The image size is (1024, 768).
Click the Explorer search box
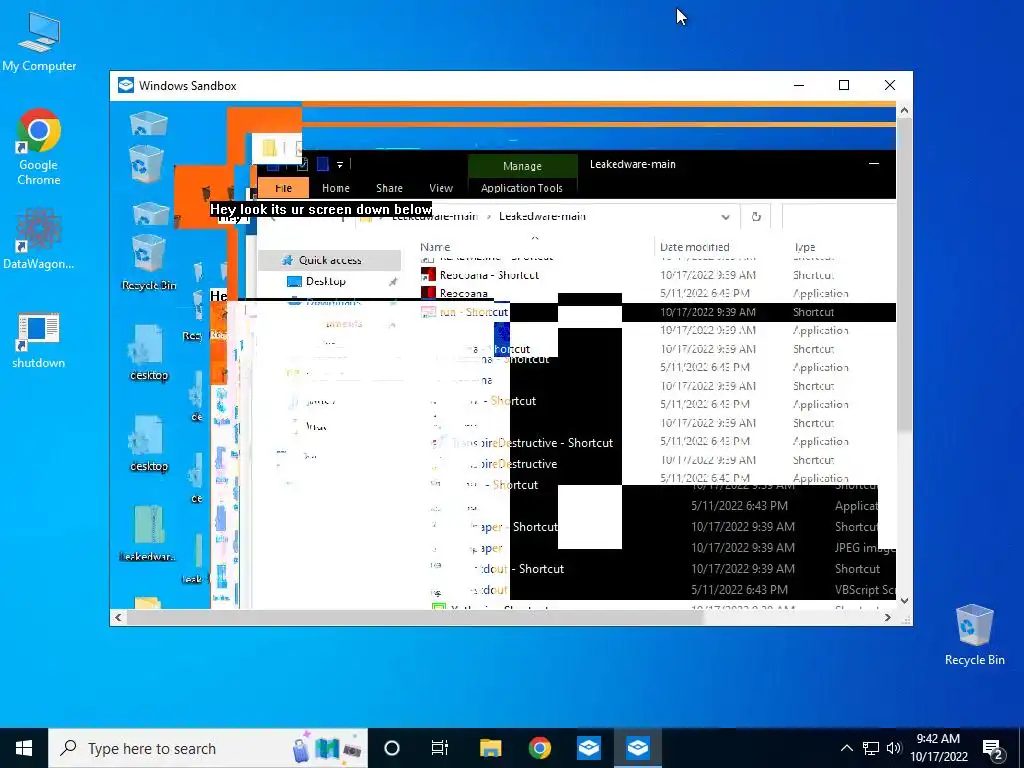(839, 216)
